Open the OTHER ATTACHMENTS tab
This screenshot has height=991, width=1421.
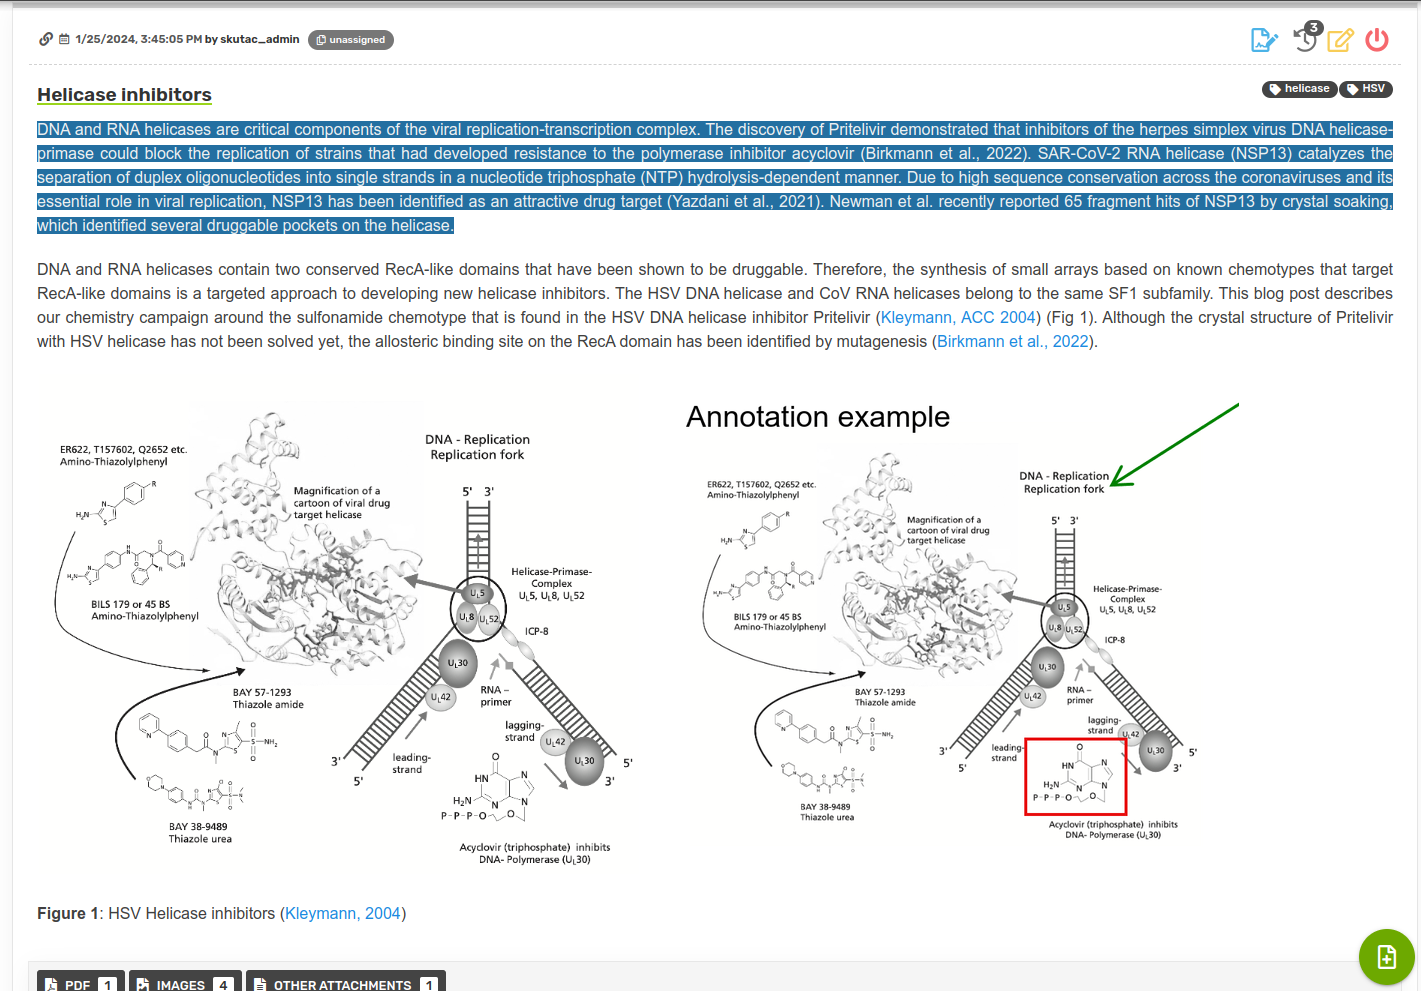tap(345, 983)
